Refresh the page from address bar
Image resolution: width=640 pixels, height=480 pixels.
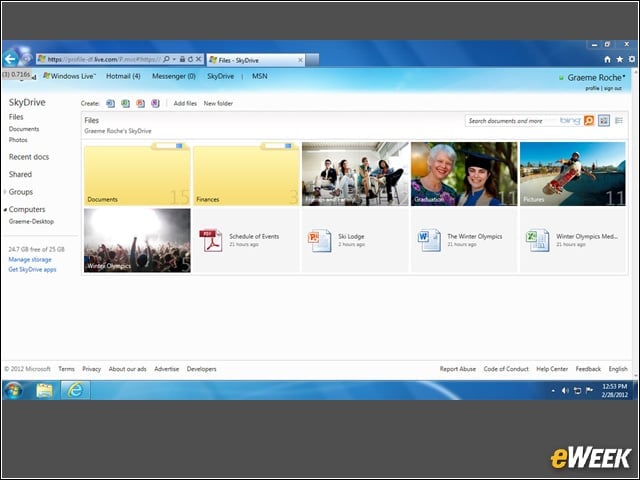[x=190, y=60]
